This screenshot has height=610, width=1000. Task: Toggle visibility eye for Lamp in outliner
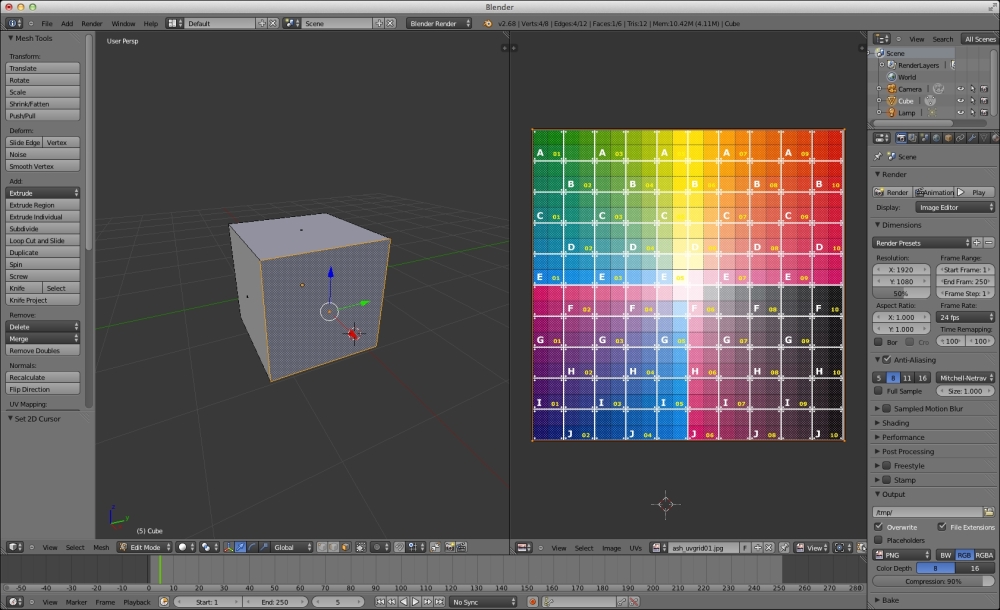tap(960, 112)
